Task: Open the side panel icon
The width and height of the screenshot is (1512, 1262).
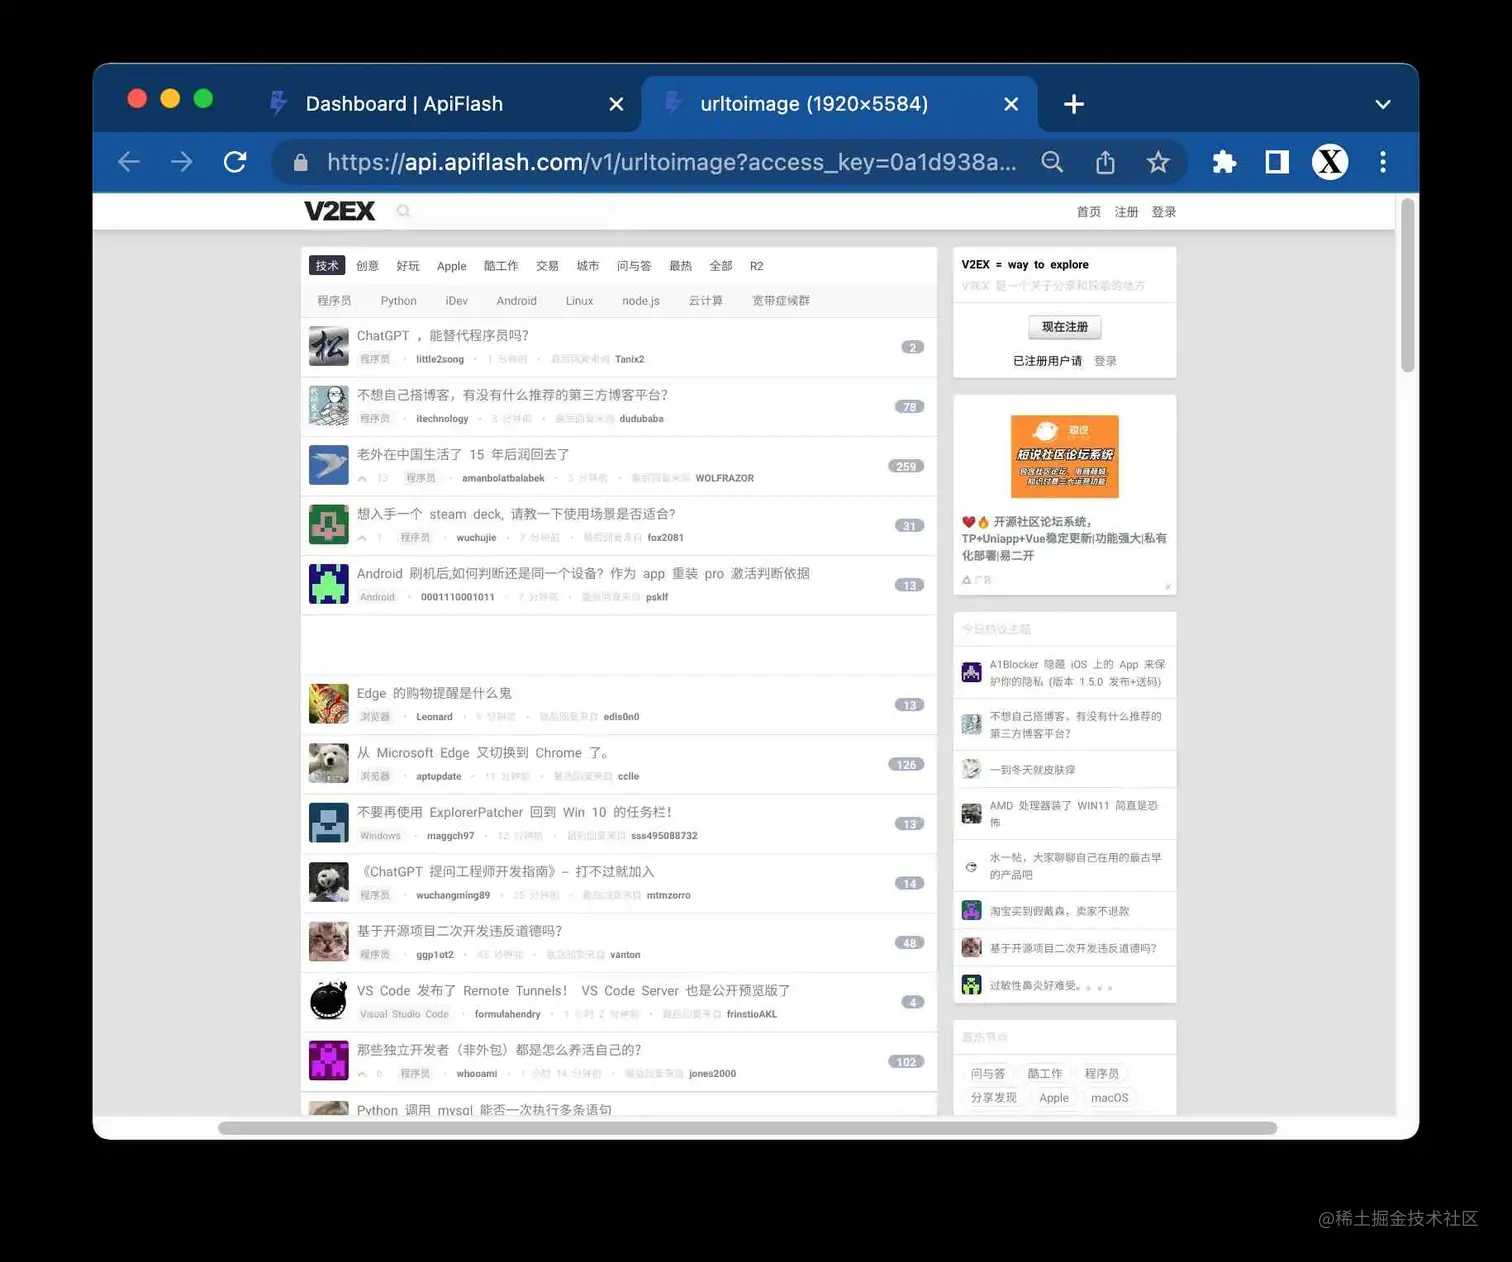Action: pos(1276,161)
